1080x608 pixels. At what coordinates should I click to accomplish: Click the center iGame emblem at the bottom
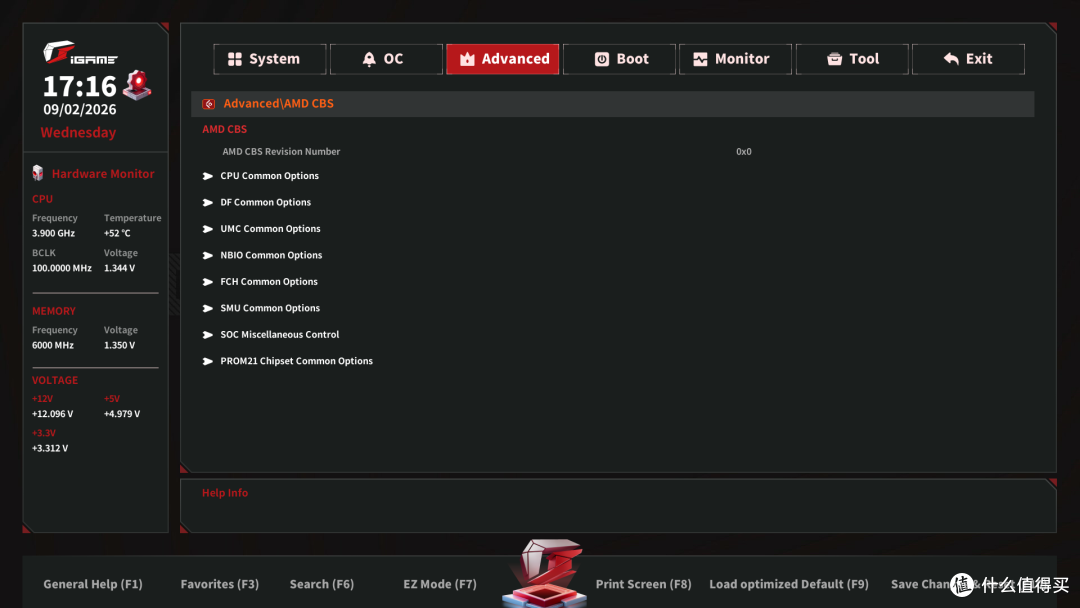pos(545,574)
